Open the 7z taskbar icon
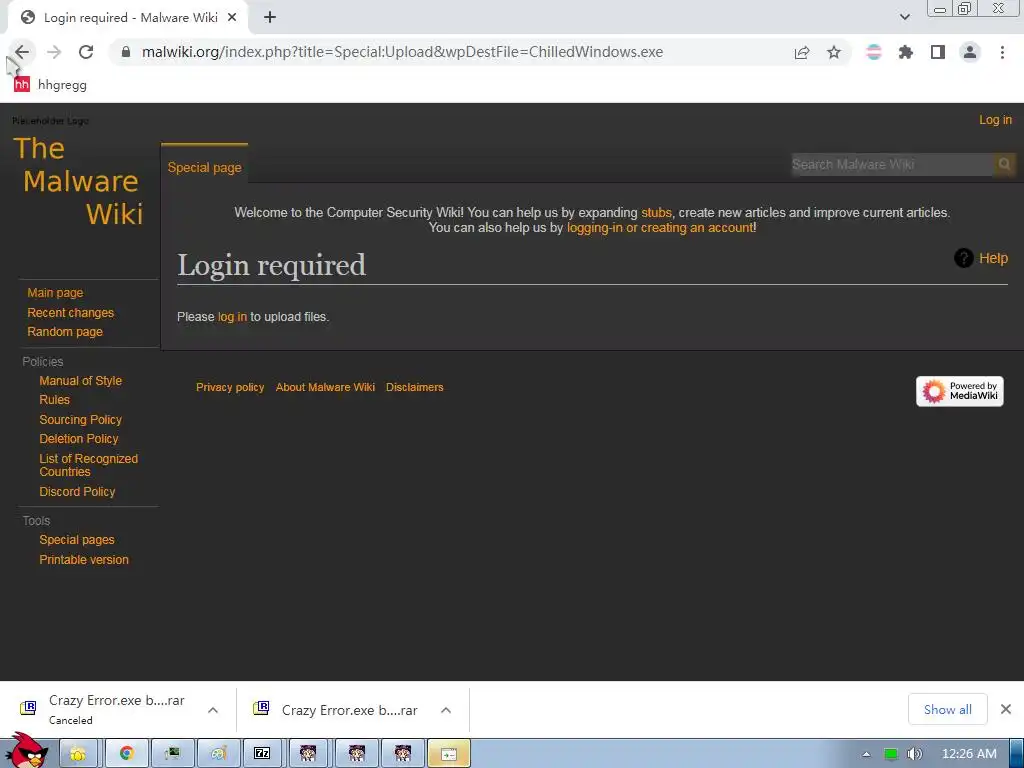The height and width of the screenshot is (768, 1024). coord(262,754)
